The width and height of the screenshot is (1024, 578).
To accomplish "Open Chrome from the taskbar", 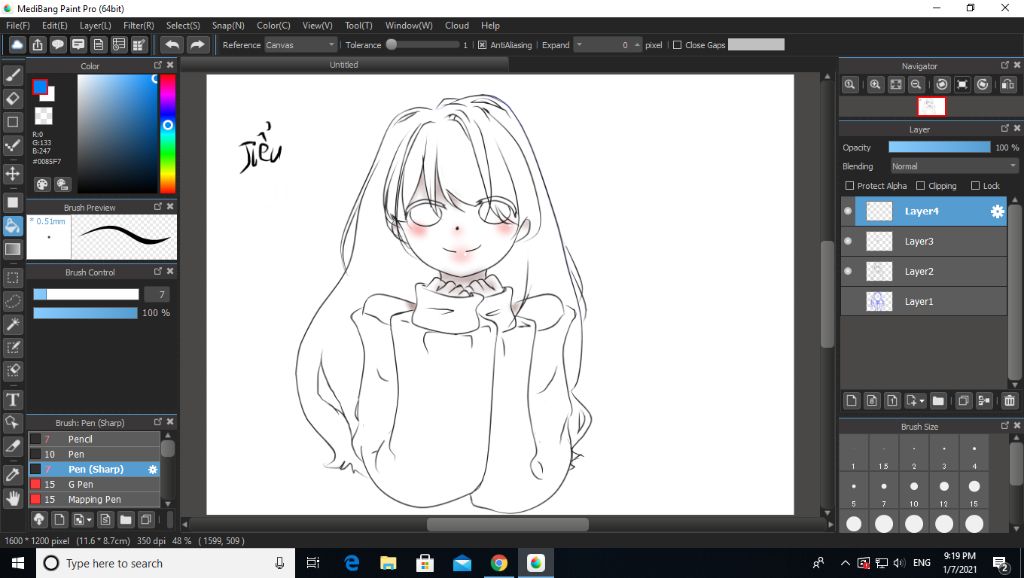I will pos(499,563).
